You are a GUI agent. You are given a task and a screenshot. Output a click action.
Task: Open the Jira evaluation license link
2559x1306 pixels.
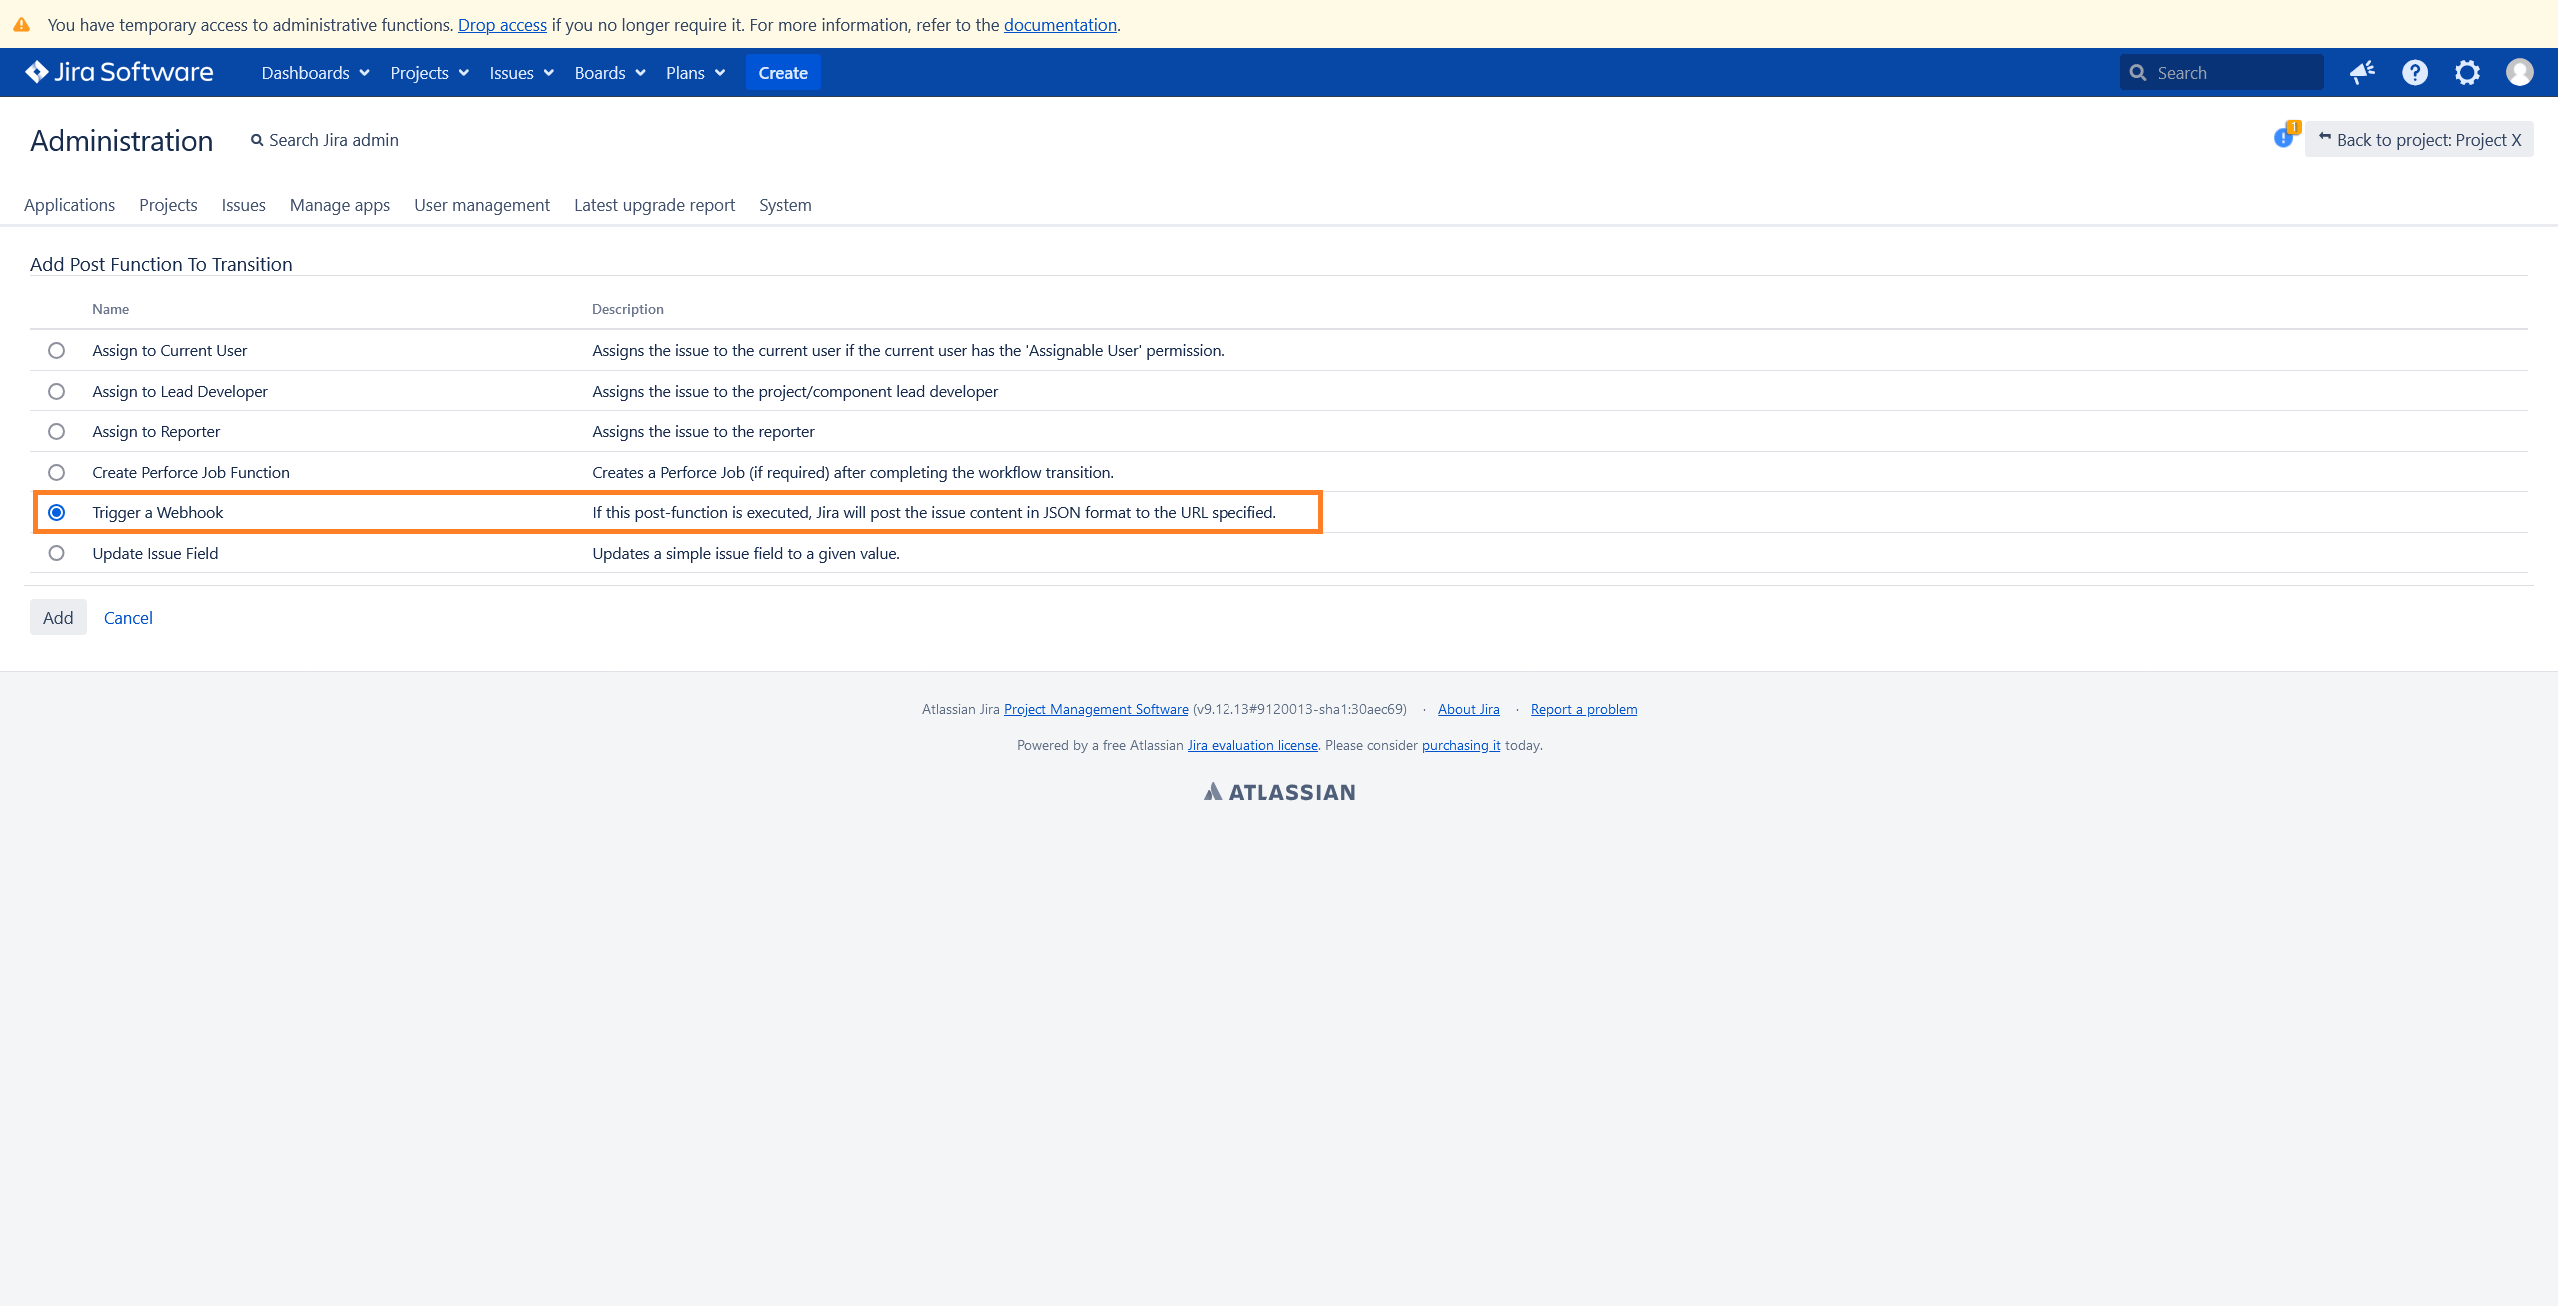coord(1252,745)
